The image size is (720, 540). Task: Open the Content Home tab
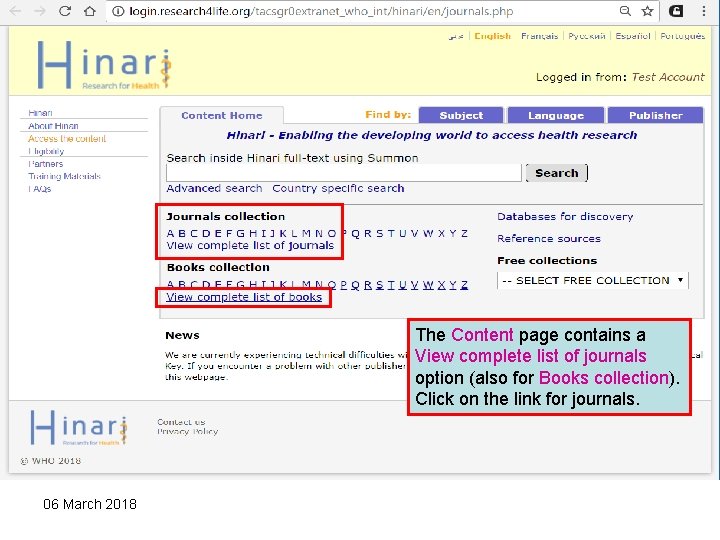click(x=221, y=115)
